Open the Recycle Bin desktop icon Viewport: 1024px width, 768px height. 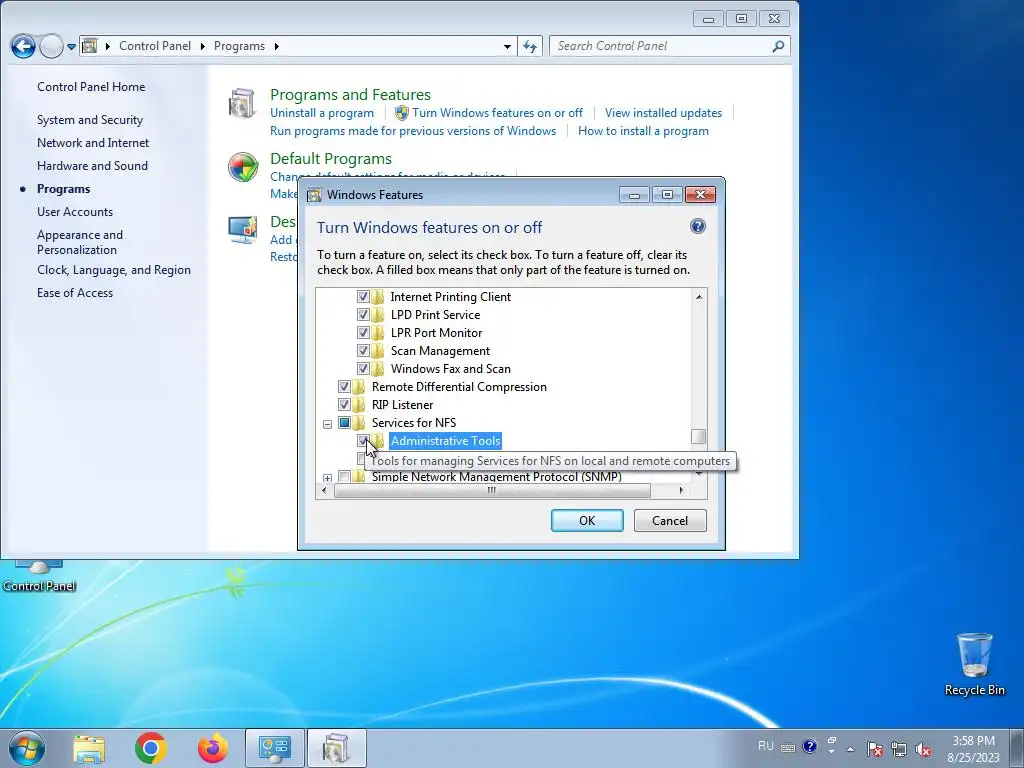(974, 664)
